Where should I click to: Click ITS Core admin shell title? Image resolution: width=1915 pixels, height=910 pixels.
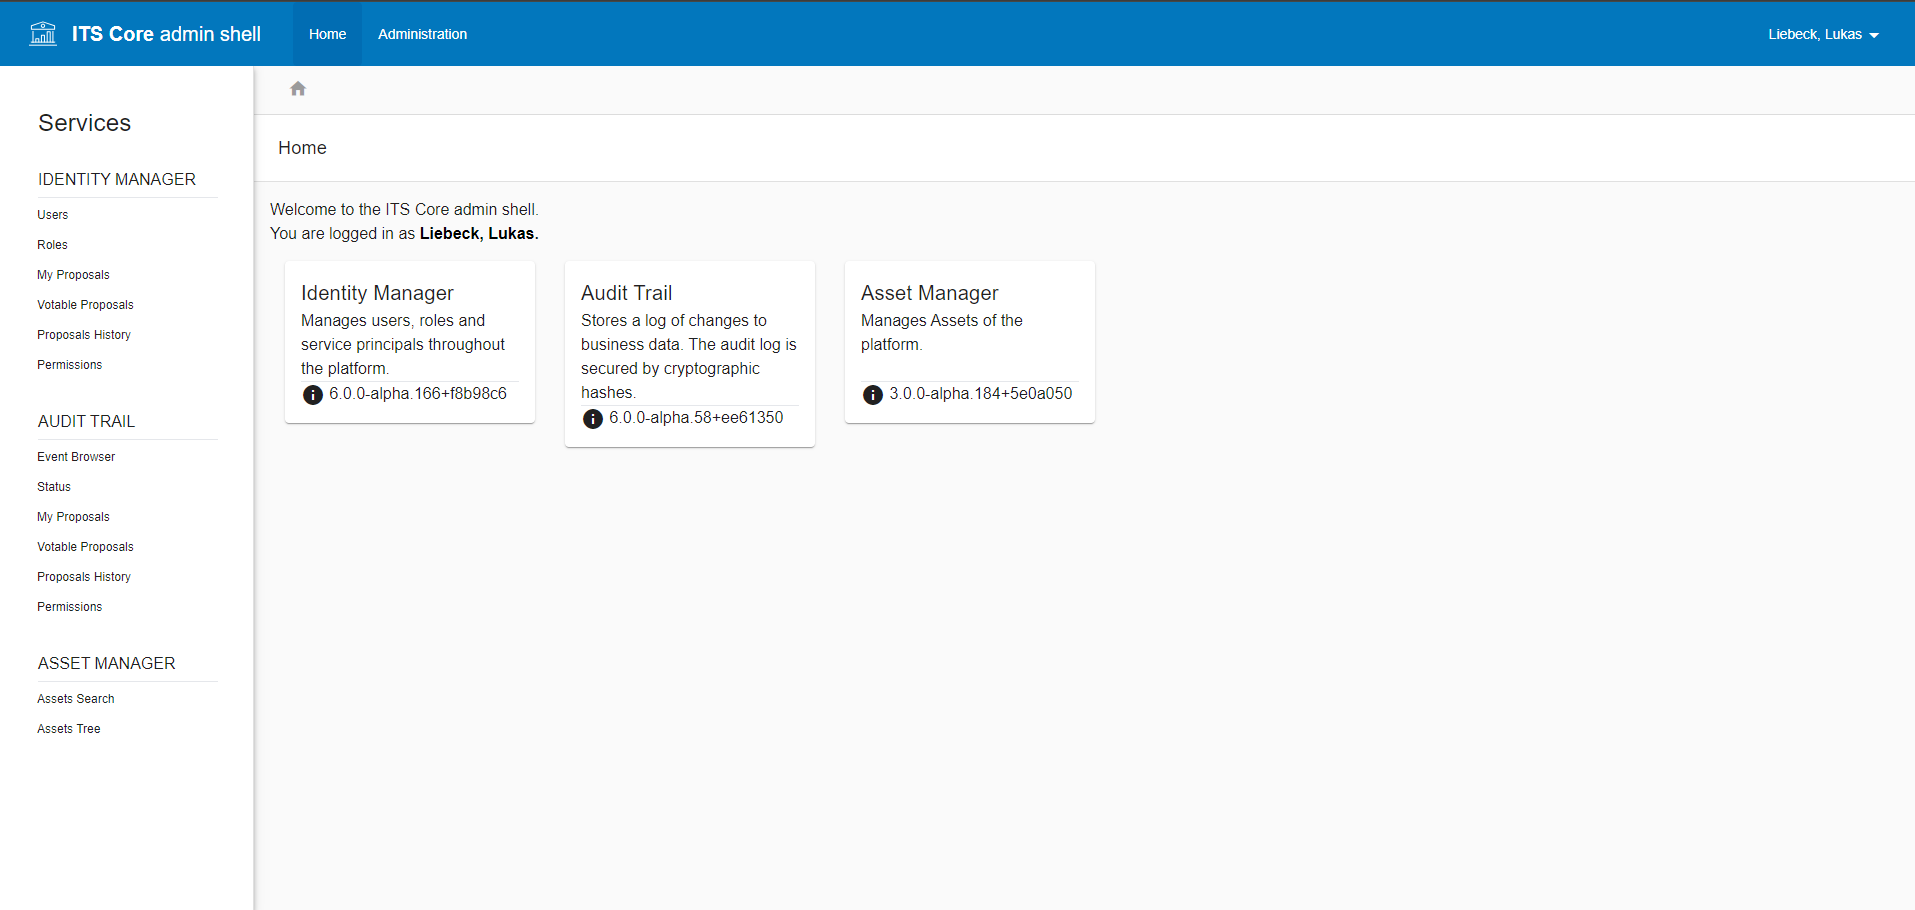tap(166, 34)
